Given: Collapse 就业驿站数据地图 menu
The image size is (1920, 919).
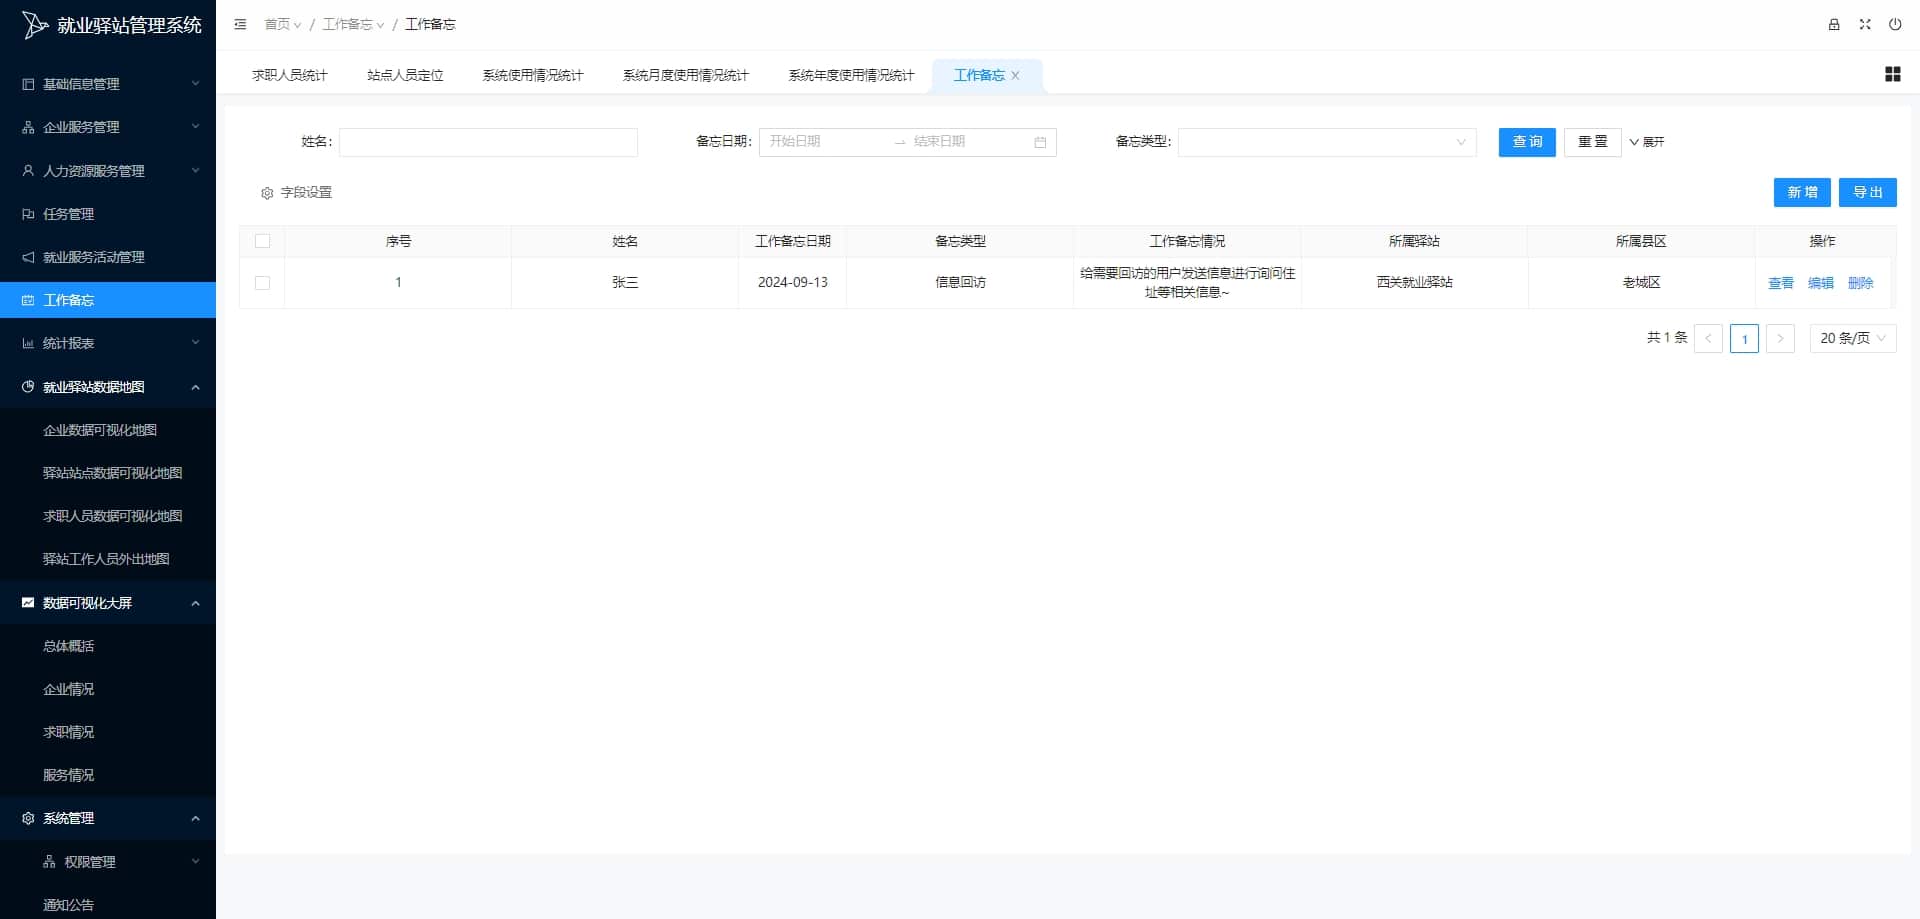Looking at the screenshot, I should (108, 387).
